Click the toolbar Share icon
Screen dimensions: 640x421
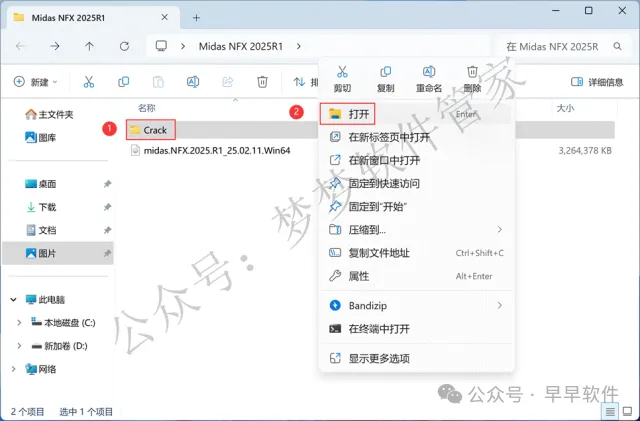pos(227,82)
